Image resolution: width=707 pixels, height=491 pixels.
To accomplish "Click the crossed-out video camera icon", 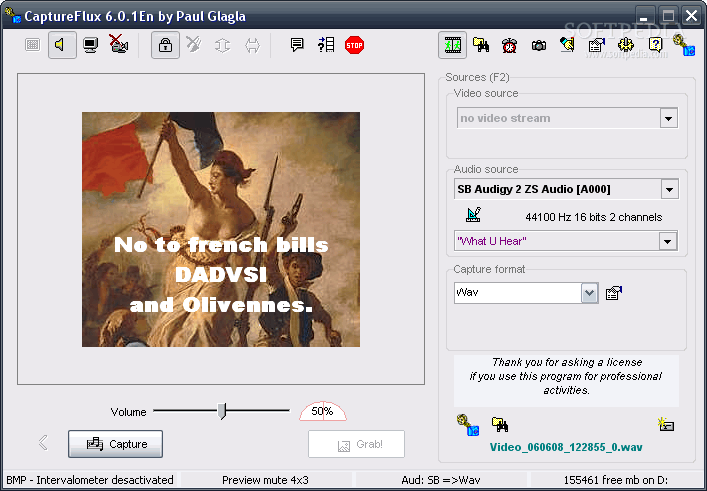I will 119,44.
